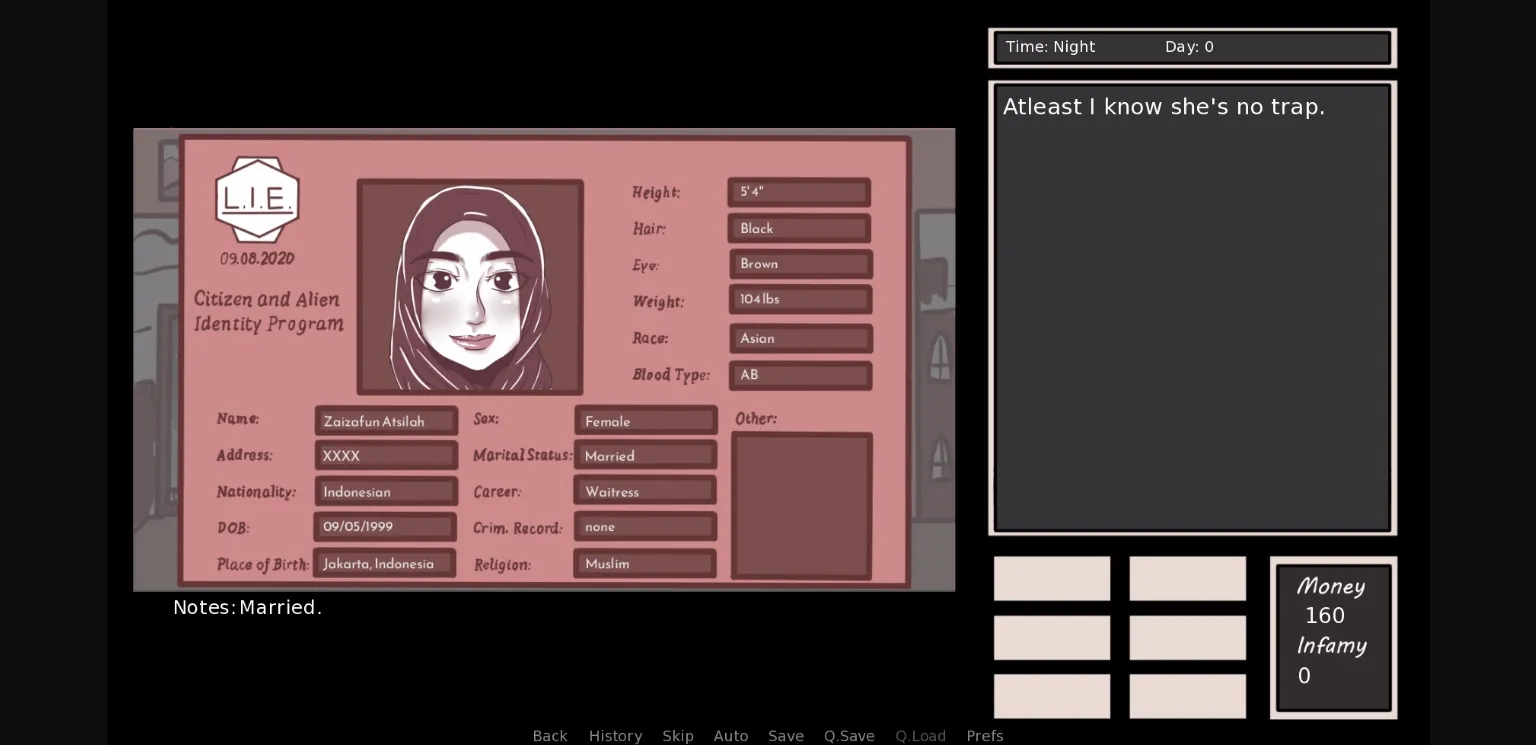1536x745 pixels.
Task: Click the top-left blank choice button
Action: [1051, 578]
